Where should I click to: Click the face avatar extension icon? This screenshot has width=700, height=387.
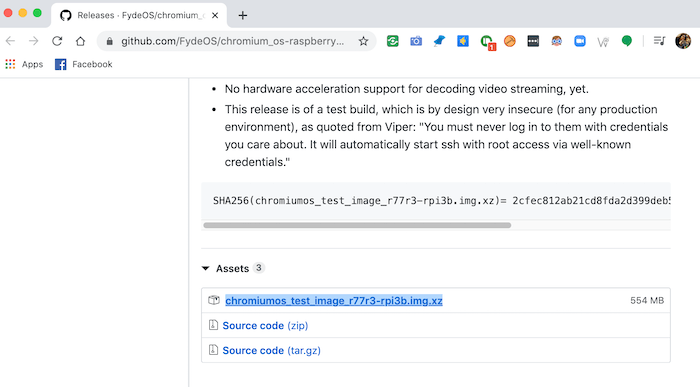tap(556, 41)
